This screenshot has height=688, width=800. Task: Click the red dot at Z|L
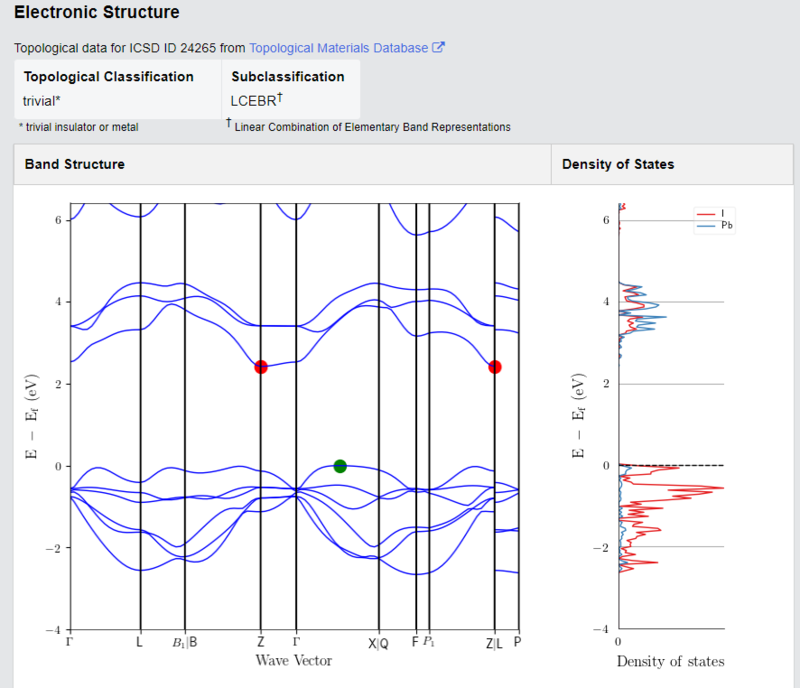click(494, 367)
